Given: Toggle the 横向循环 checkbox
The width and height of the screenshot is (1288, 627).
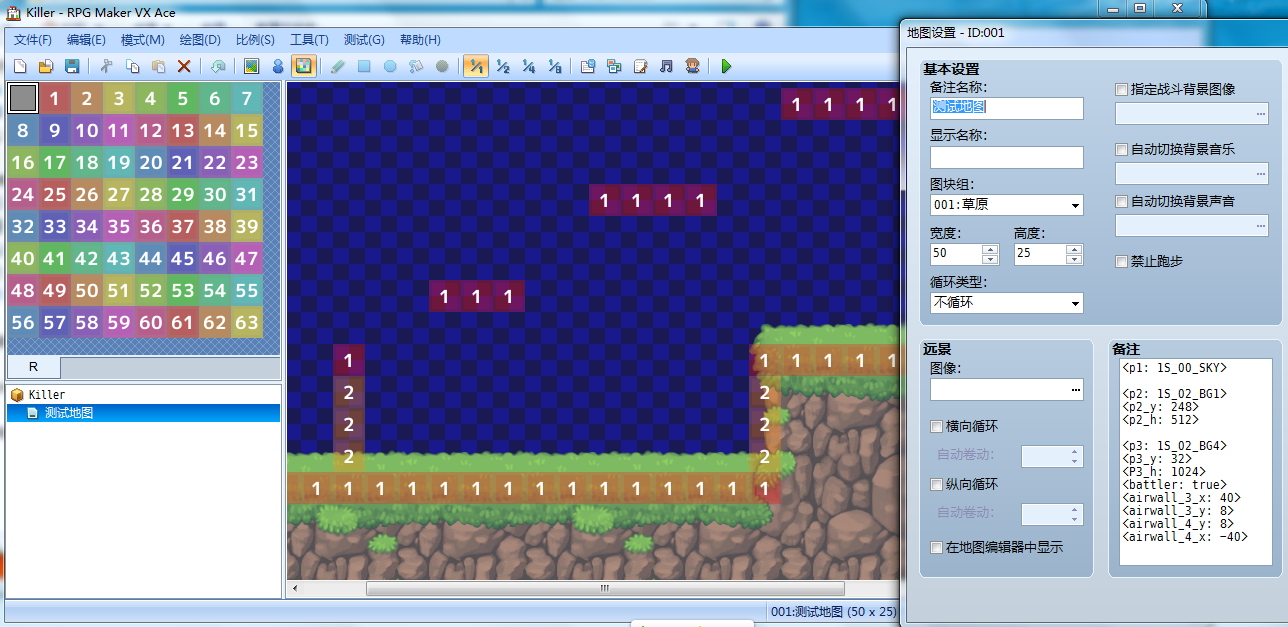Looking at the screenshot, I should [937, 426].
